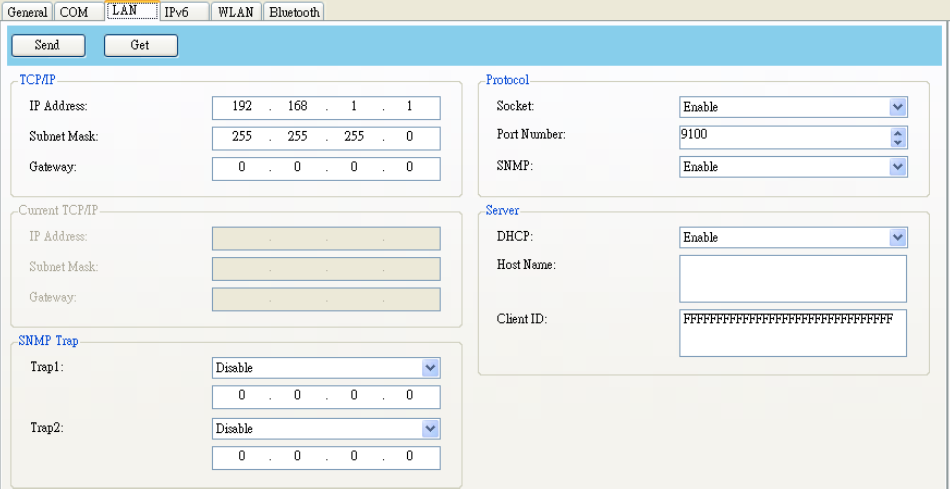Click third octet of TCP/IP IP Address
Image resolution: width=950 pixels, height=489 pixels.
point(354,107)
